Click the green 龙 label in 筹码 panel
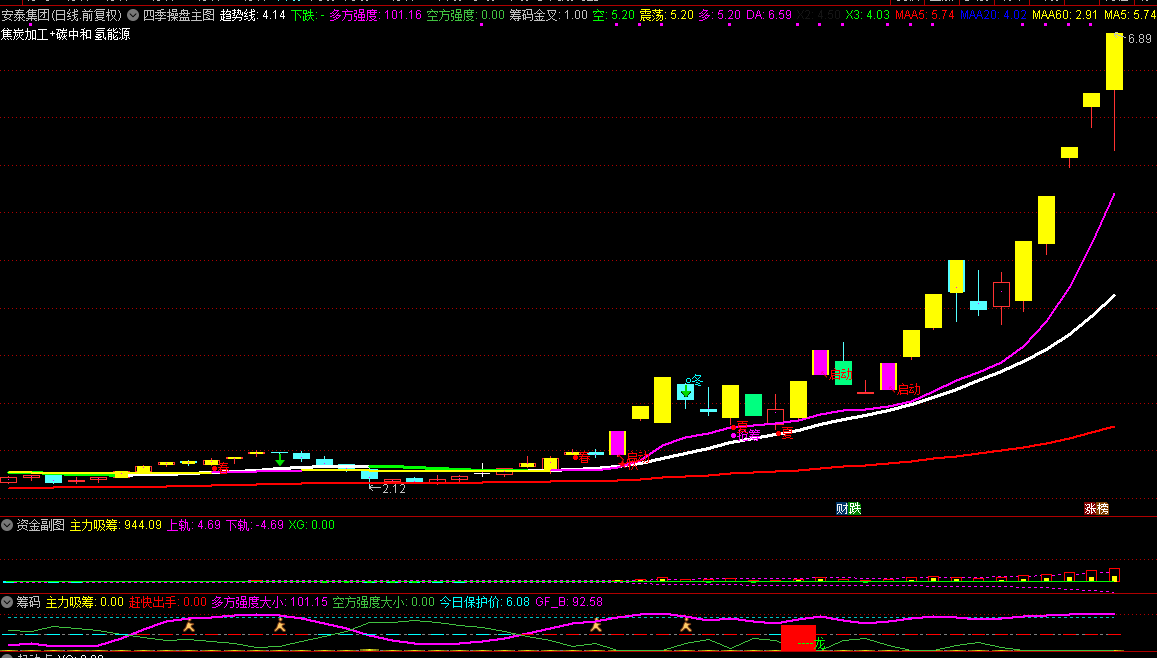 (x=819, y=644)
